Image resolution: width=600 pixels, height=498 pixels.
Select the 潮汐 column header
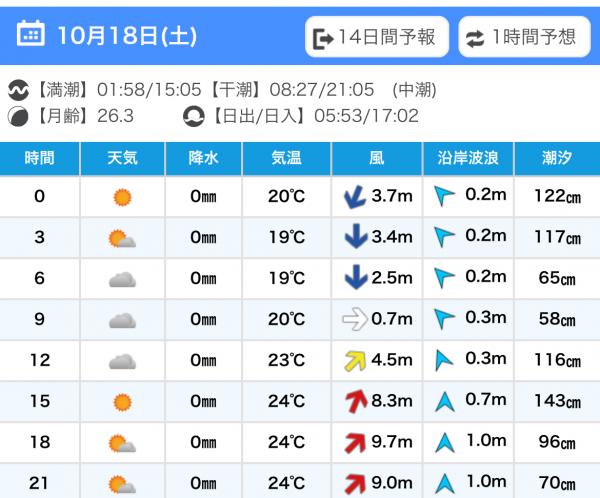coord(557,158)
